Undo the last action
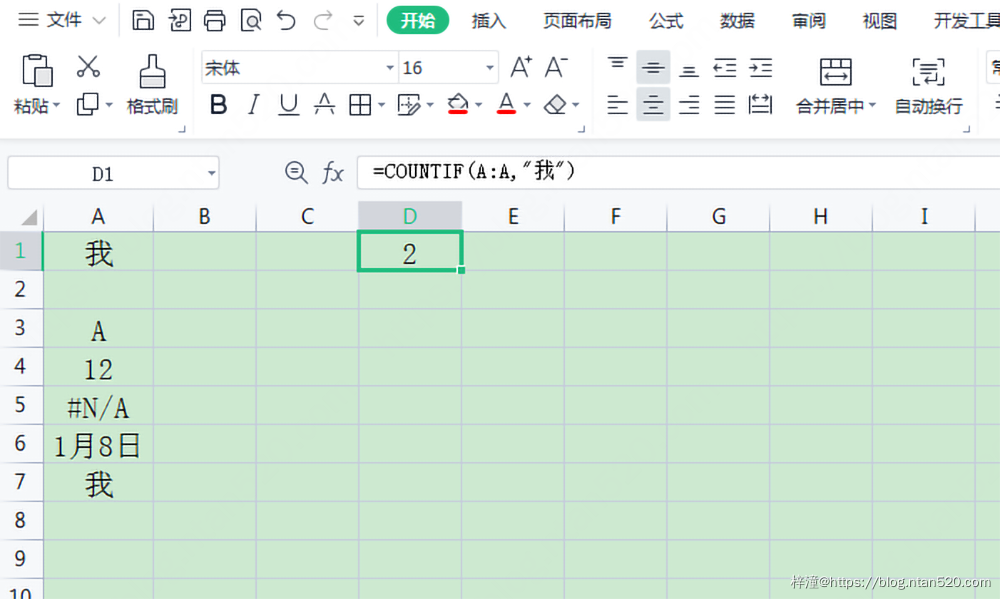 286,20
